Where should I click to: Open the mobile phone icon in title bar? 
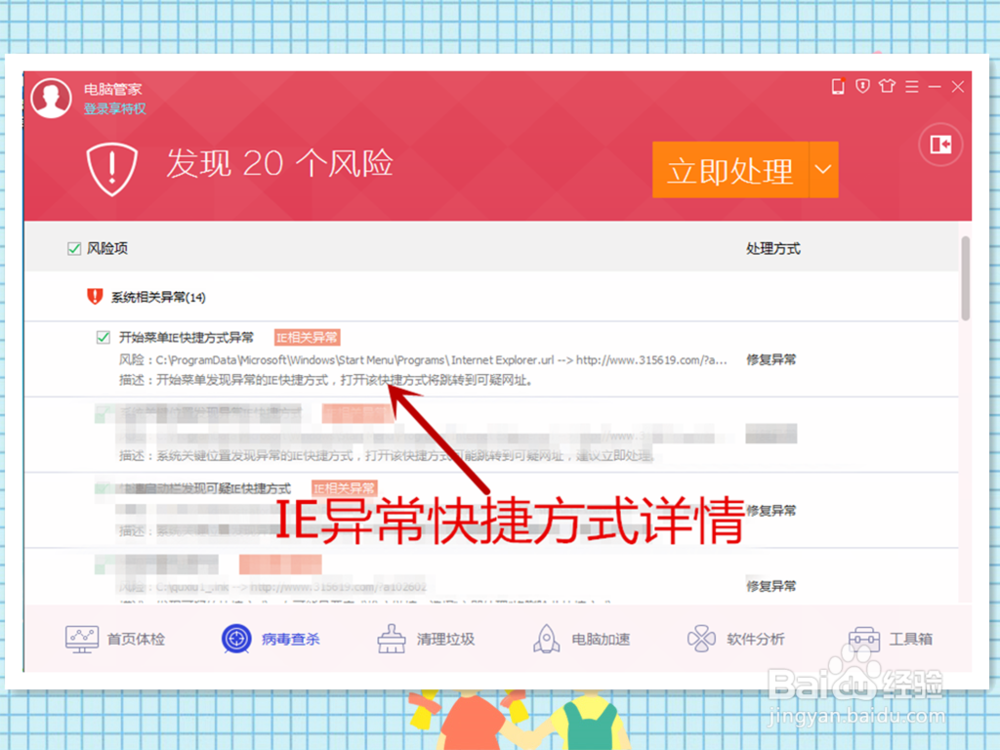tap(838, 86)
